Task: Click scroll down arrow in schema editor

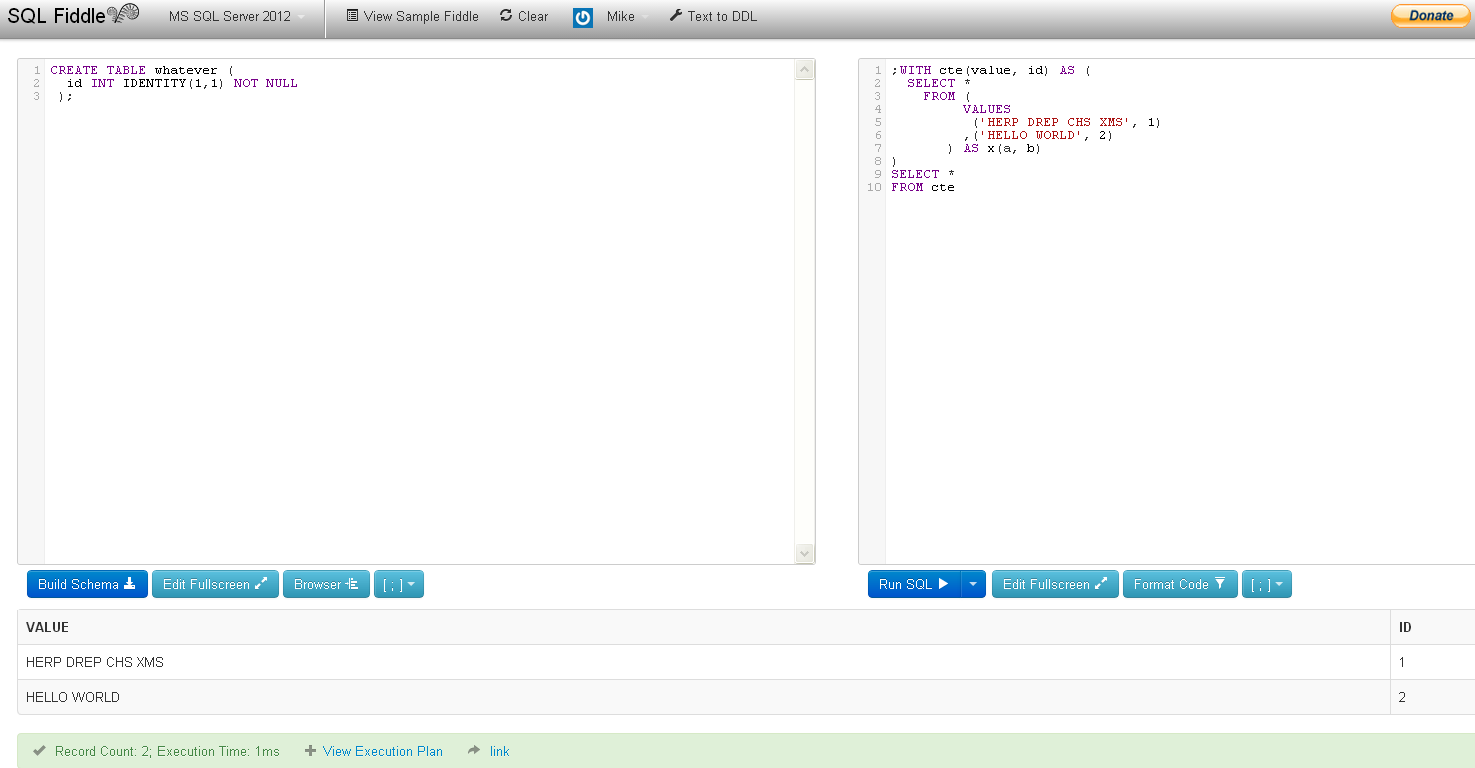Action: coord(805,553)
